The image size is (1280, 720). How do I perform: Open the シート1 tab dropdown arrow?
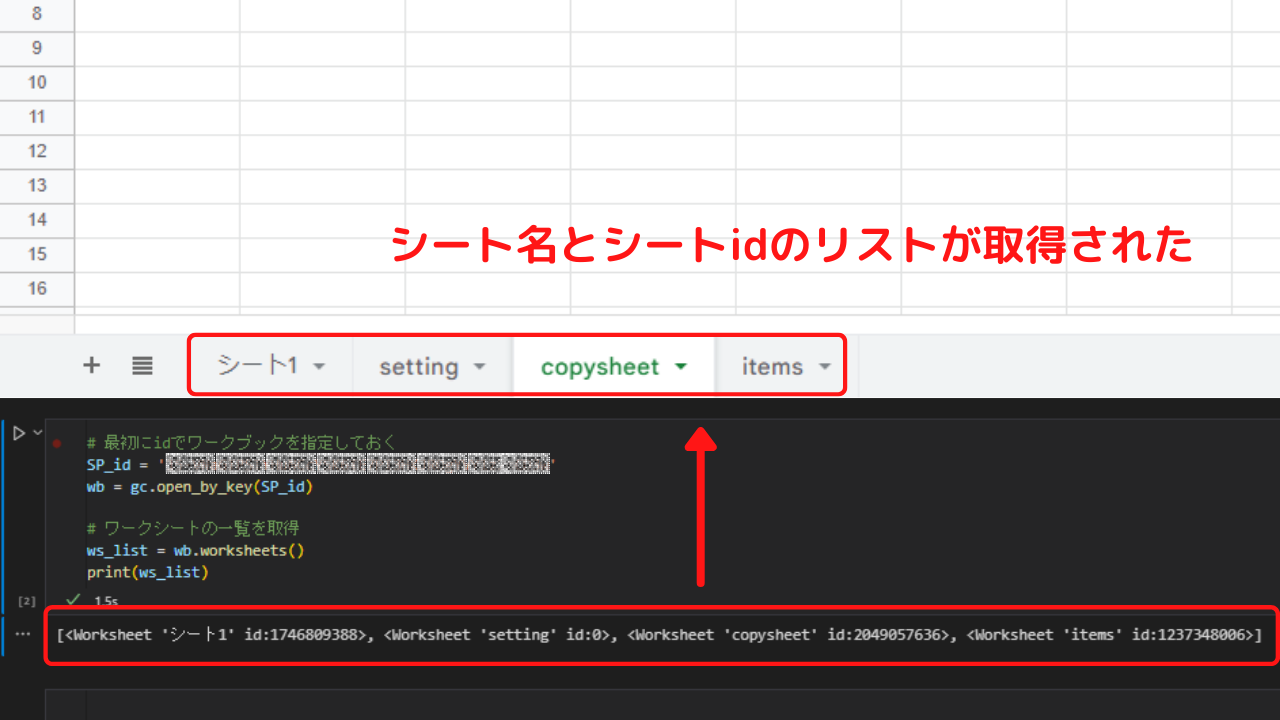[318, 366]
